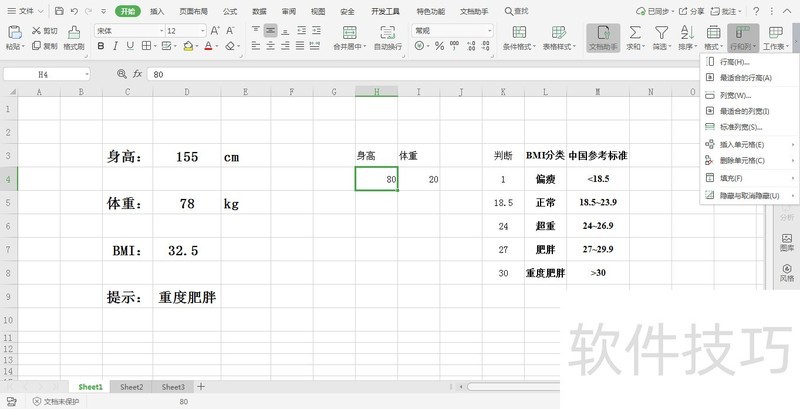The height and width of the screenshot is (409, 800).
Task: Align cell text left
Action: point(256,46)
